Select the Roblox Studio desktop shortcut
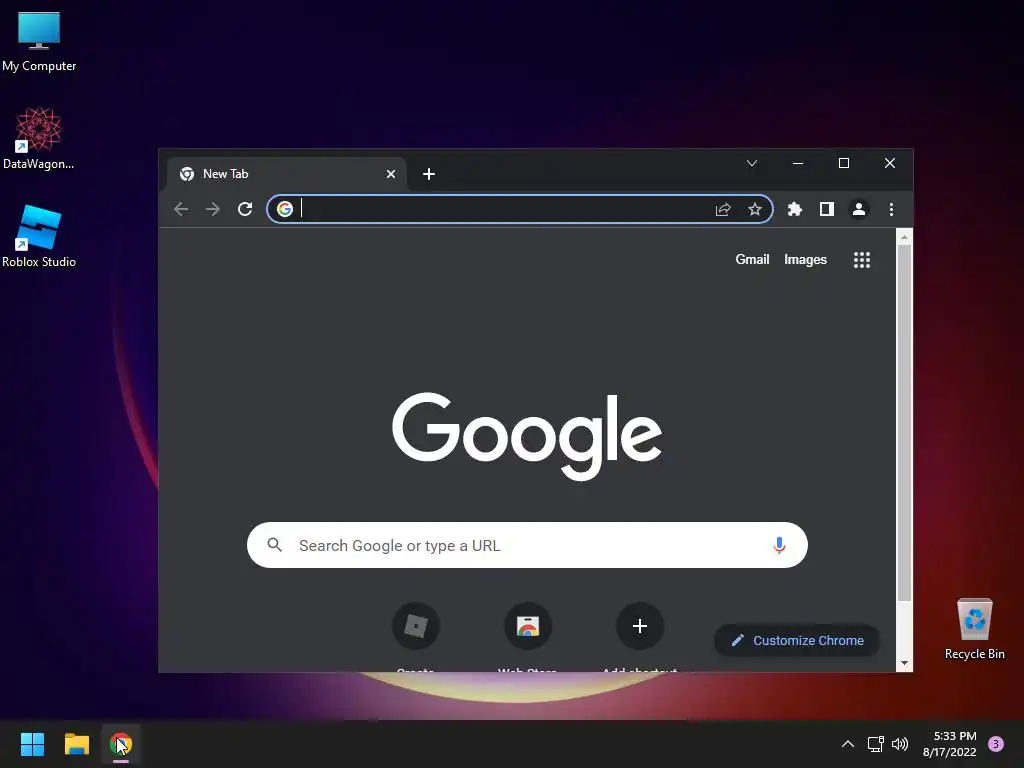Screen dimensions: 1024x768 pyautogui.click(x=39, y=236)
